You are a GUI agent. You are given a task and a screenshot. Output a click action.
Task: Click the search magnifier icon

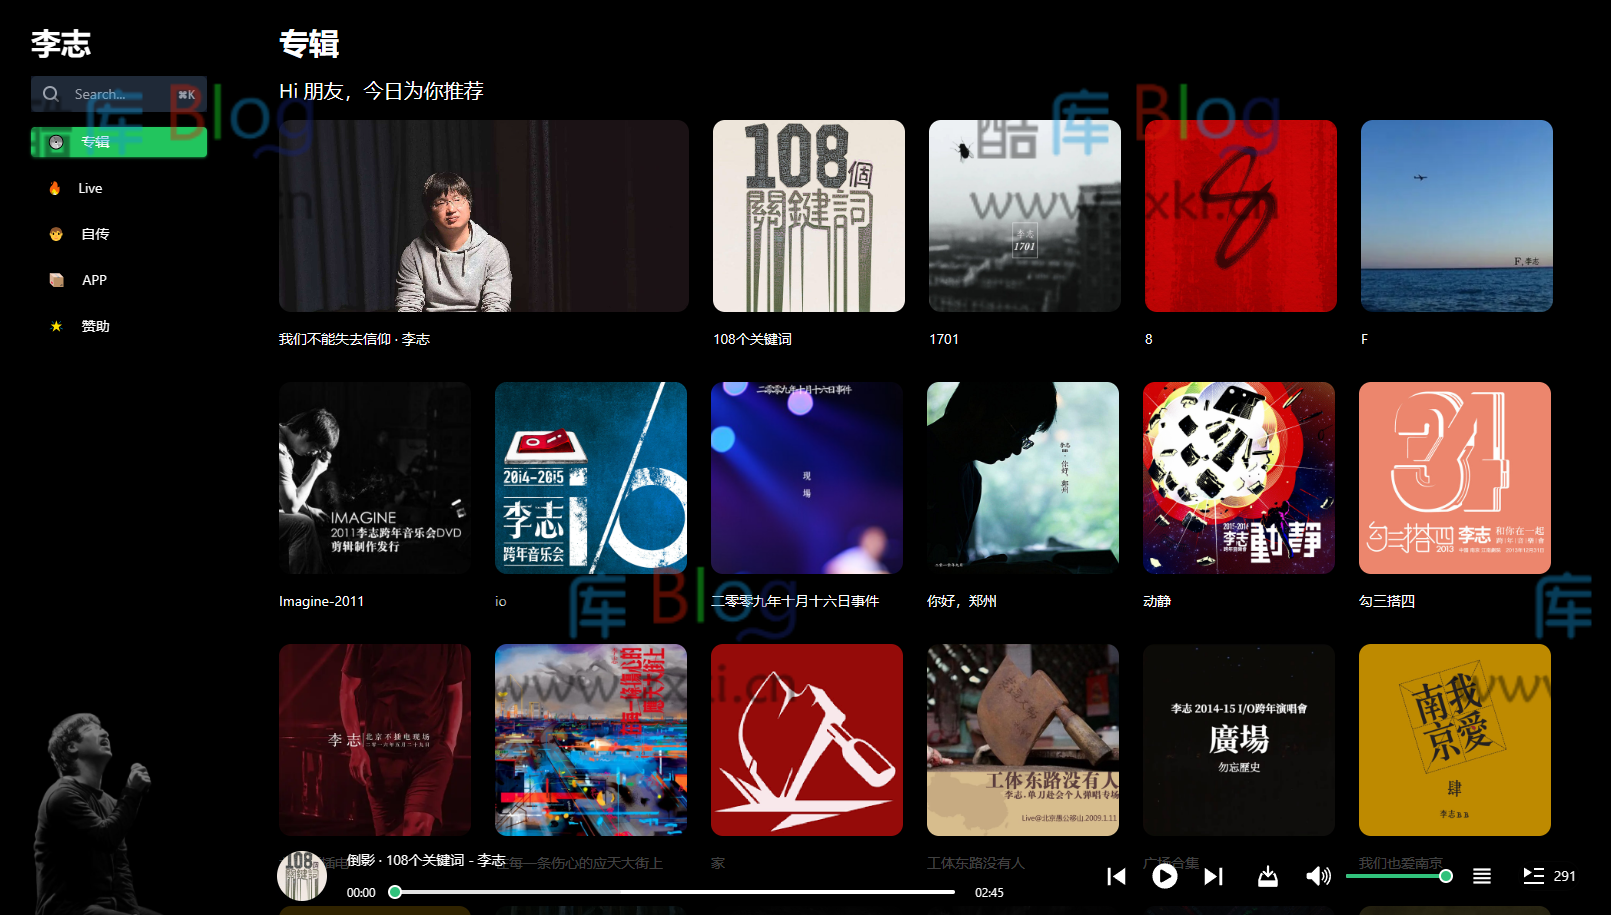[51, 93]
